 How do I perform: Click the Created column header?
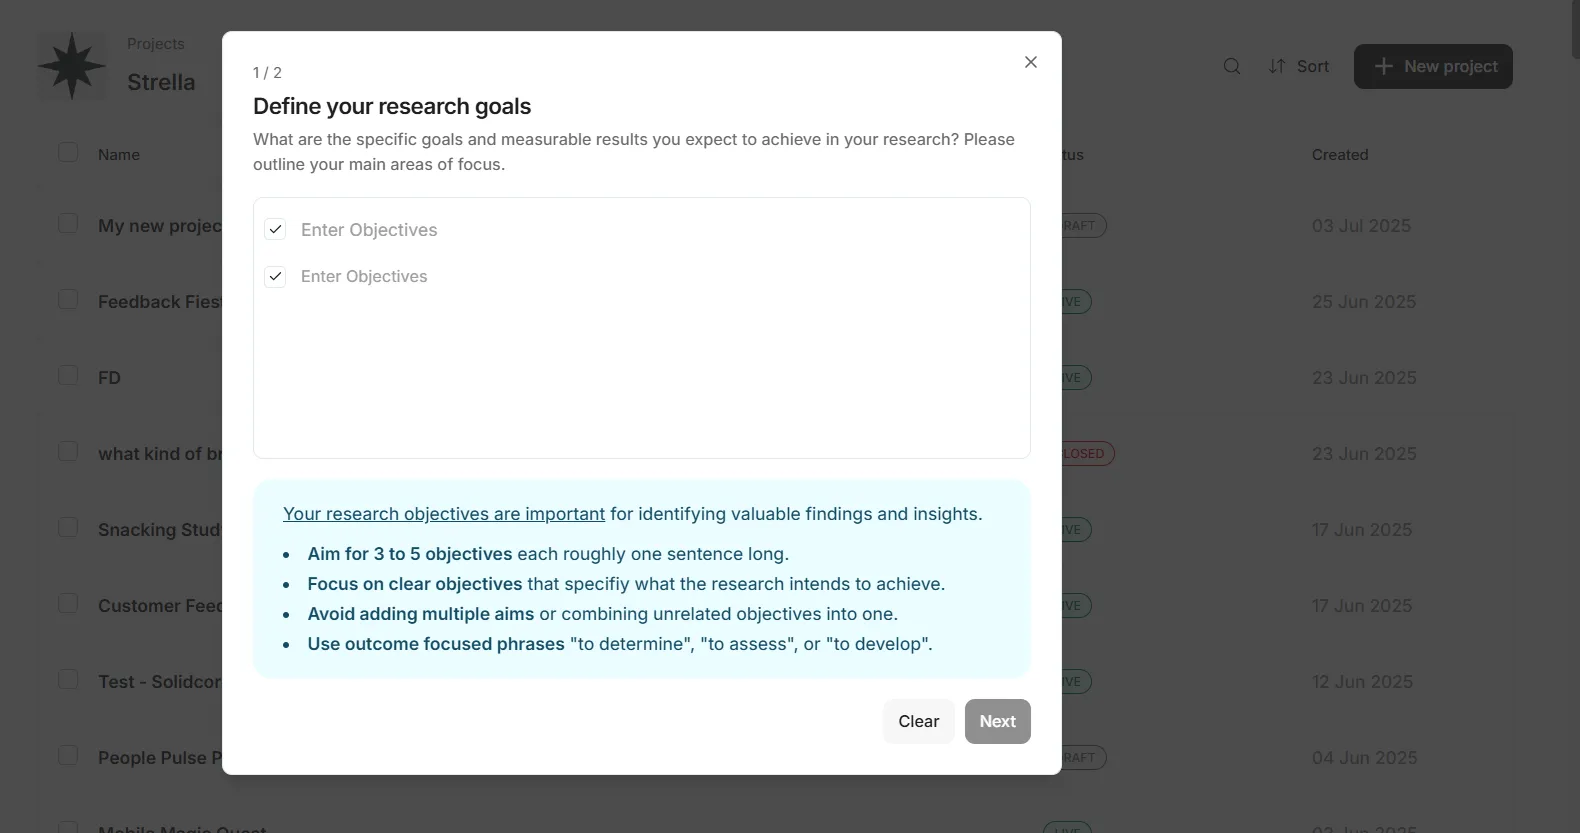(x=1340, y=155)
